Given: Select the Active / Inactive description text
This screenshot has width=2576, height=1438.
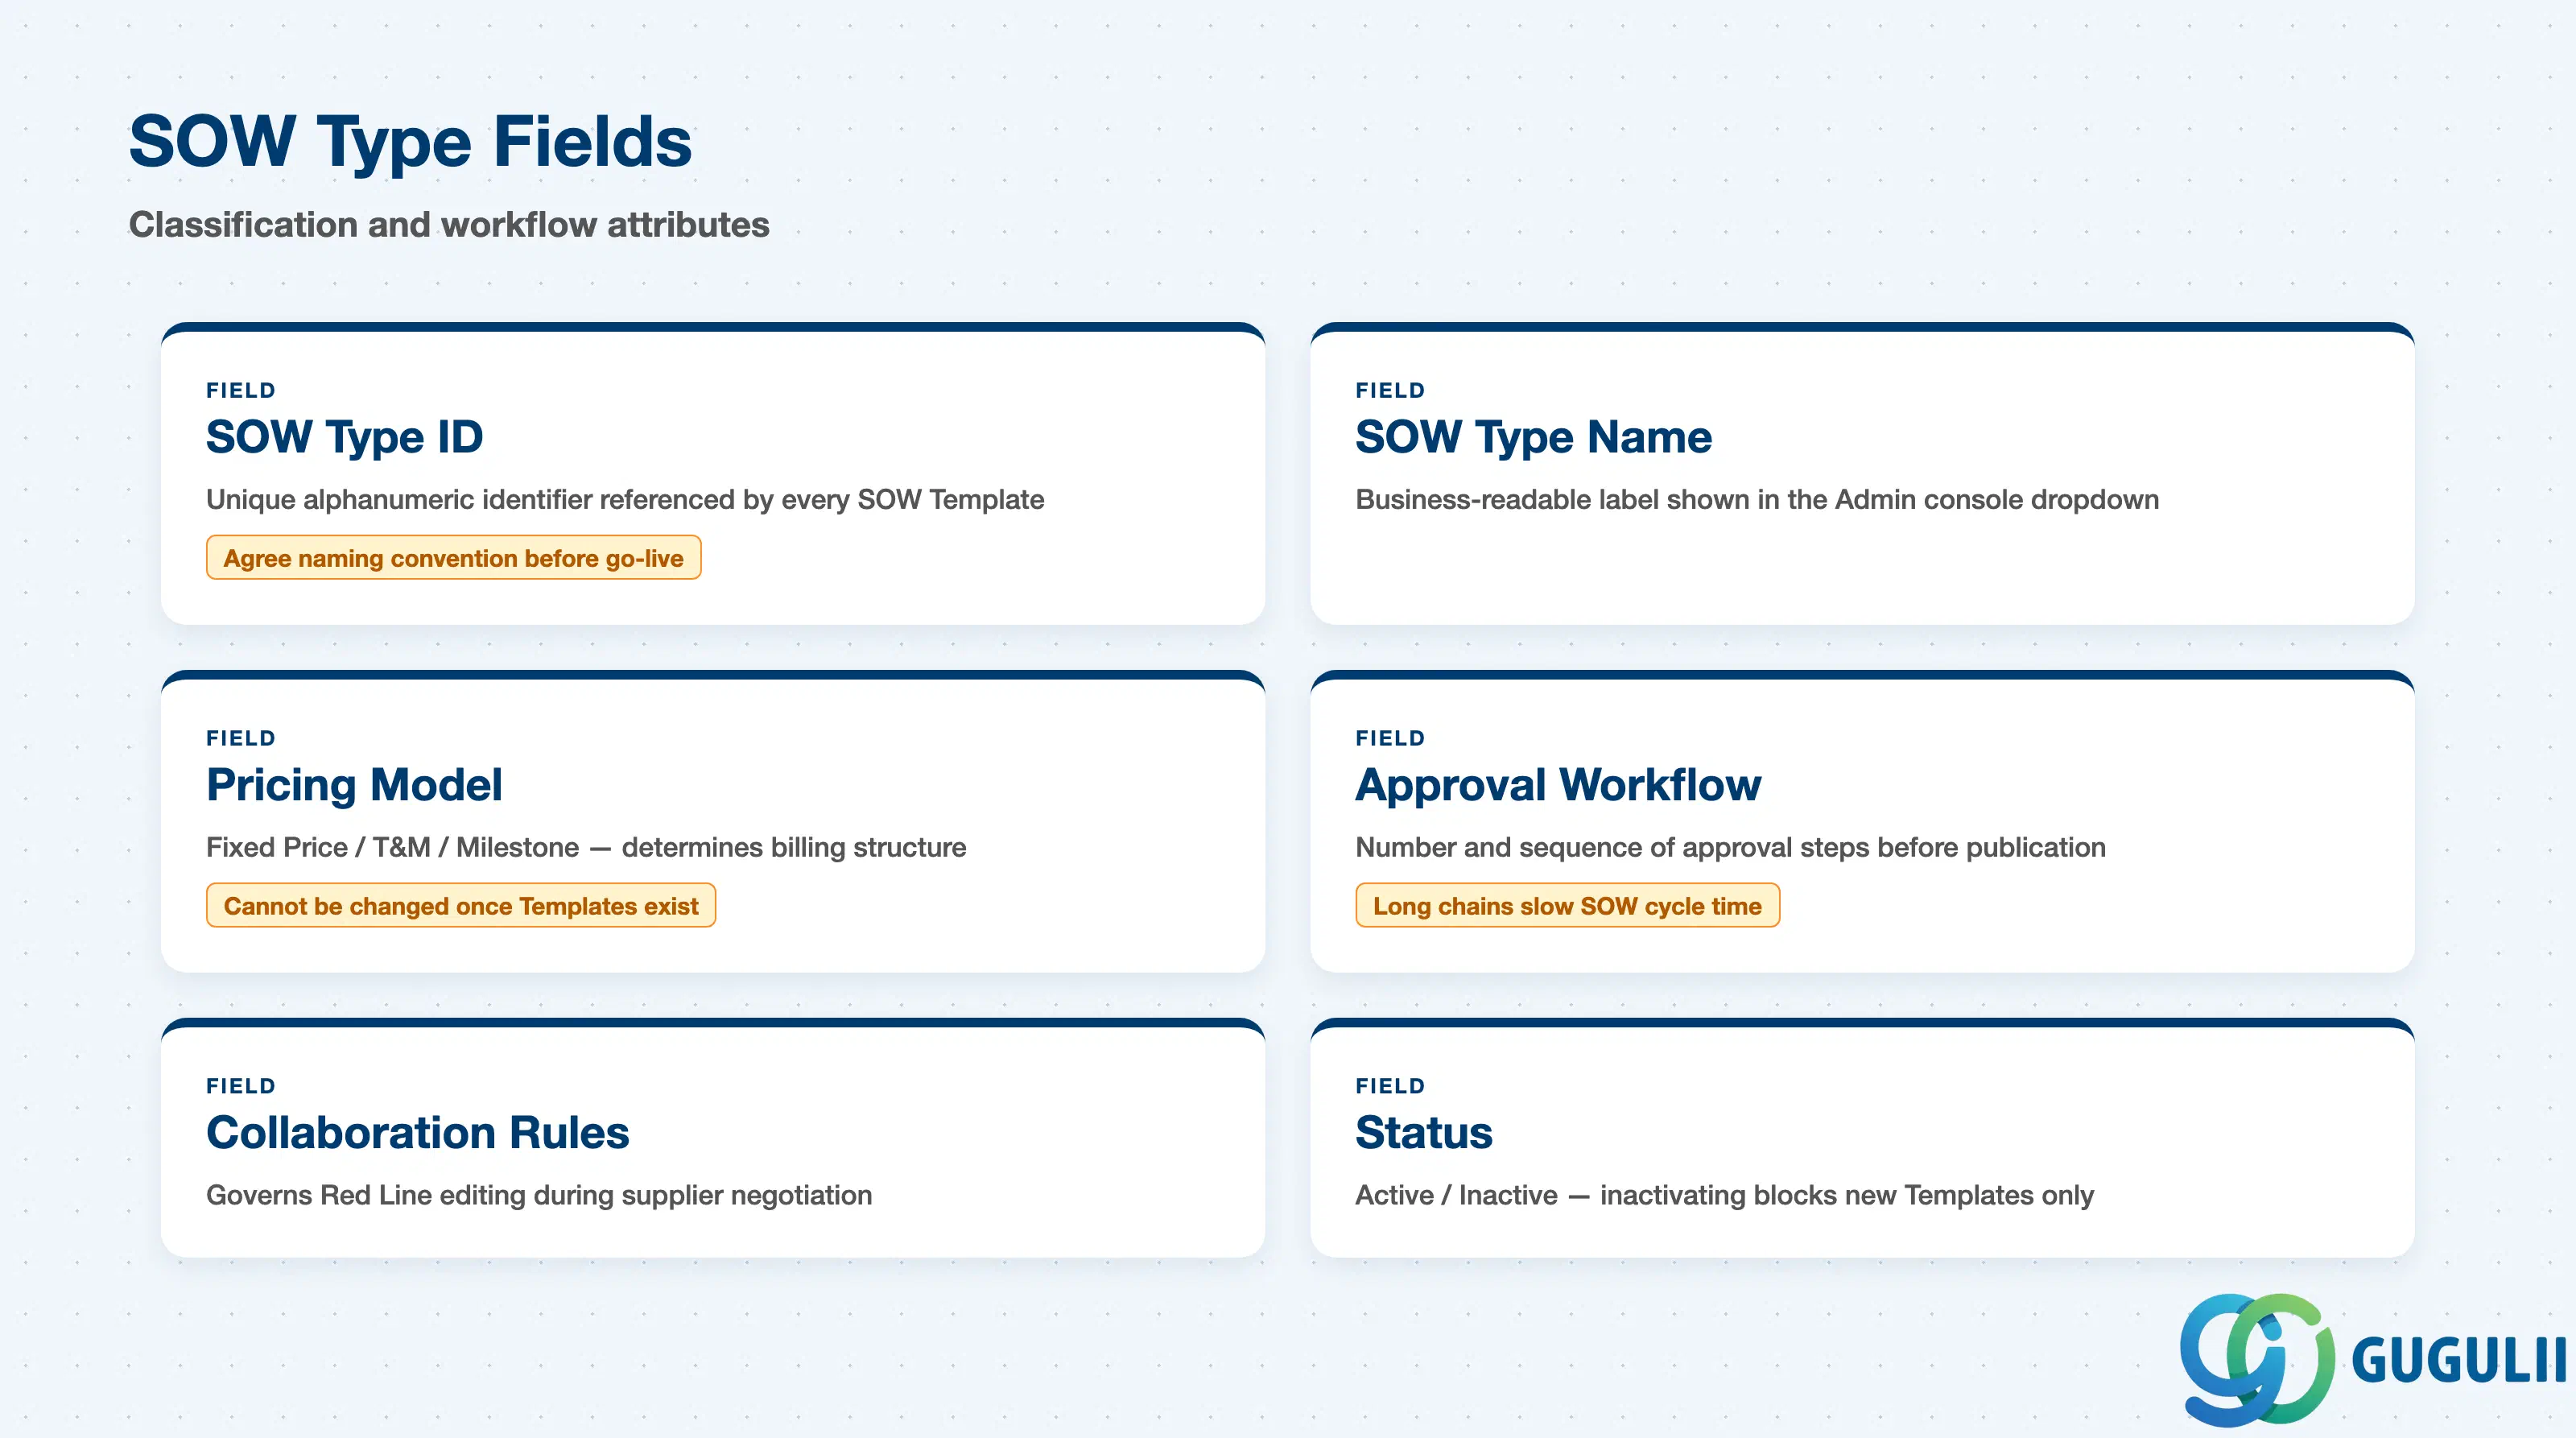Looking at the screenshot, I should (1724, 1195).
